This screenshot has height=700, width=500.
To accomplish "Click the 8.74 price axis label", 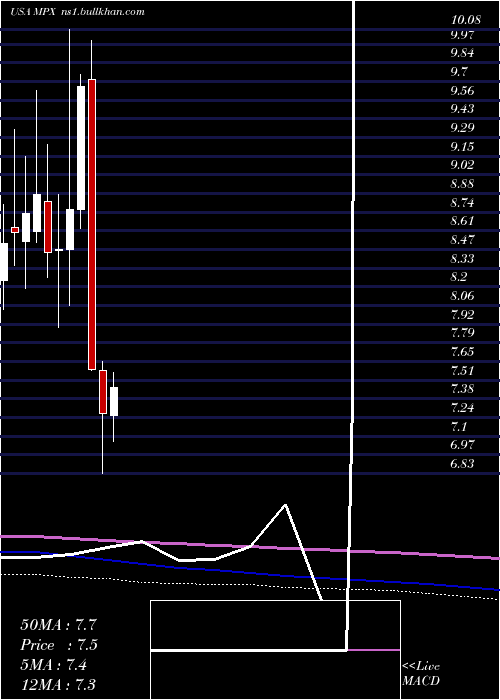I will tap(462, 203).
